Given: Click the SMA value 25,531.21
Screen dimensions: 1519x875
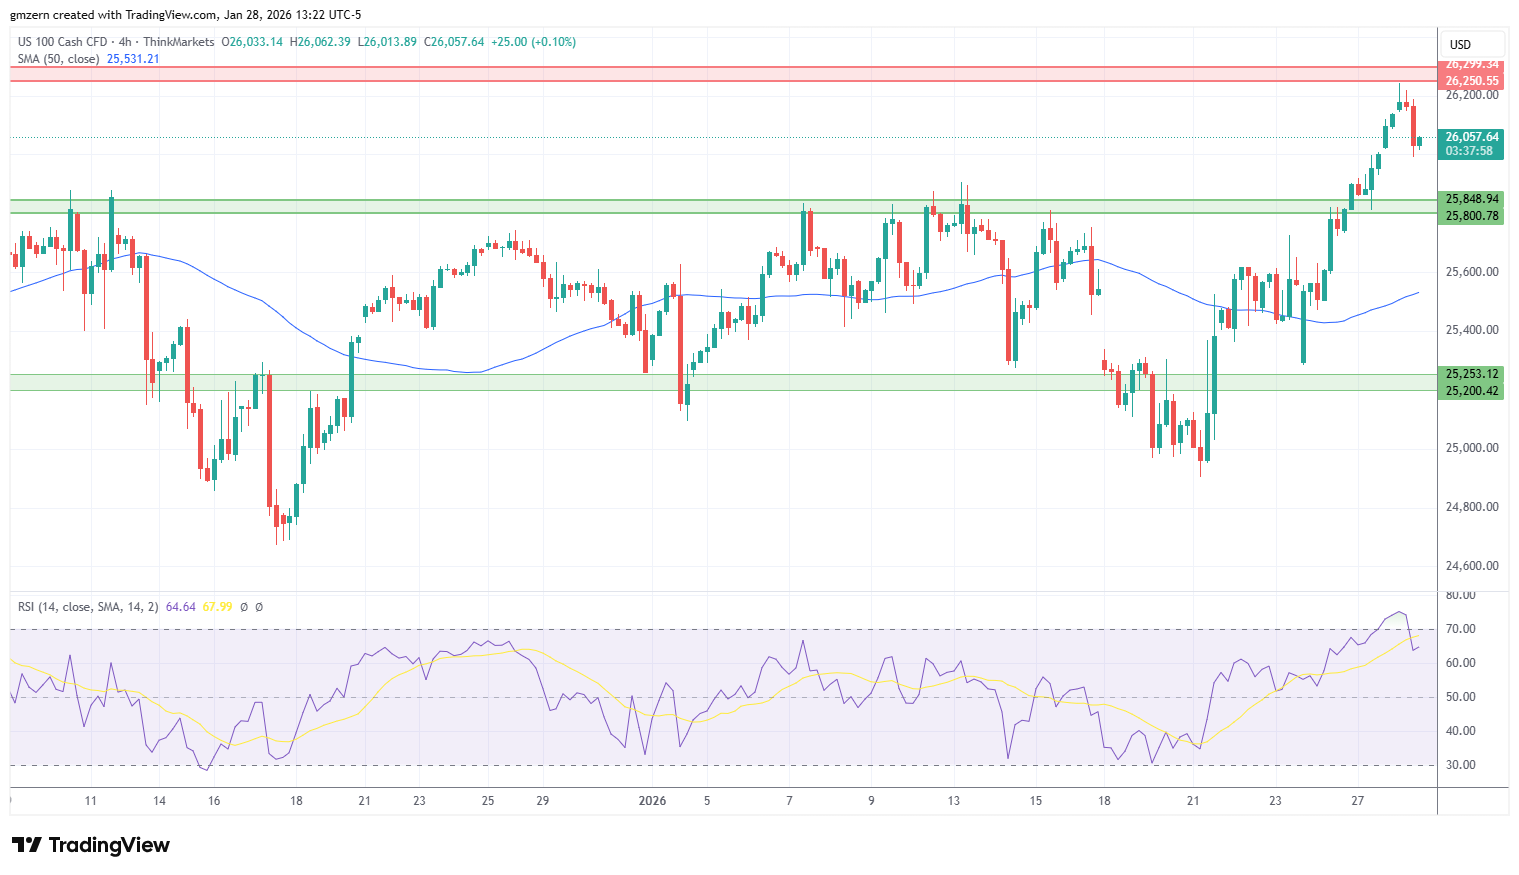Looking at the screenshot, I should pyautogui.click(x=133, y=59).
